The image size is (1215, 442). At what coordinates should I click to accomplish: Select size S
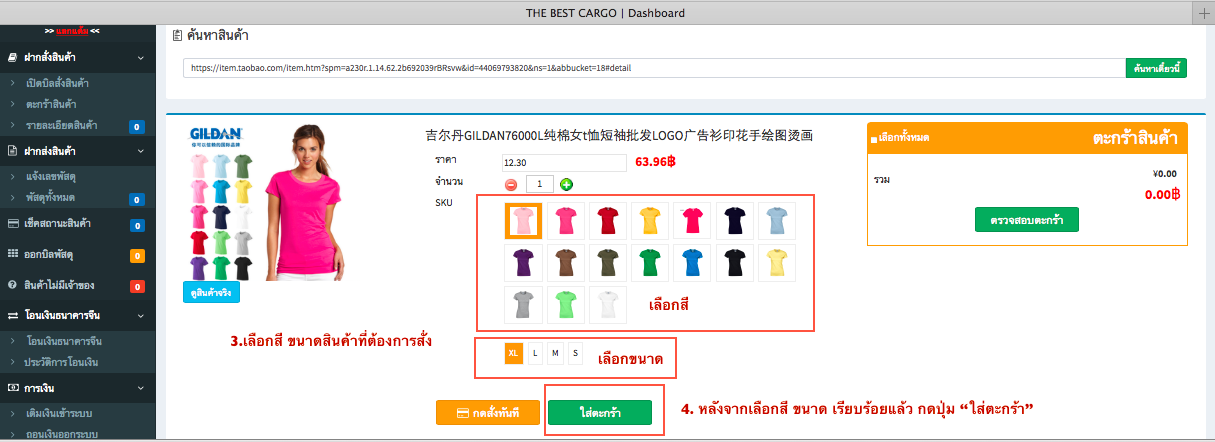click(x=575, y=353)
